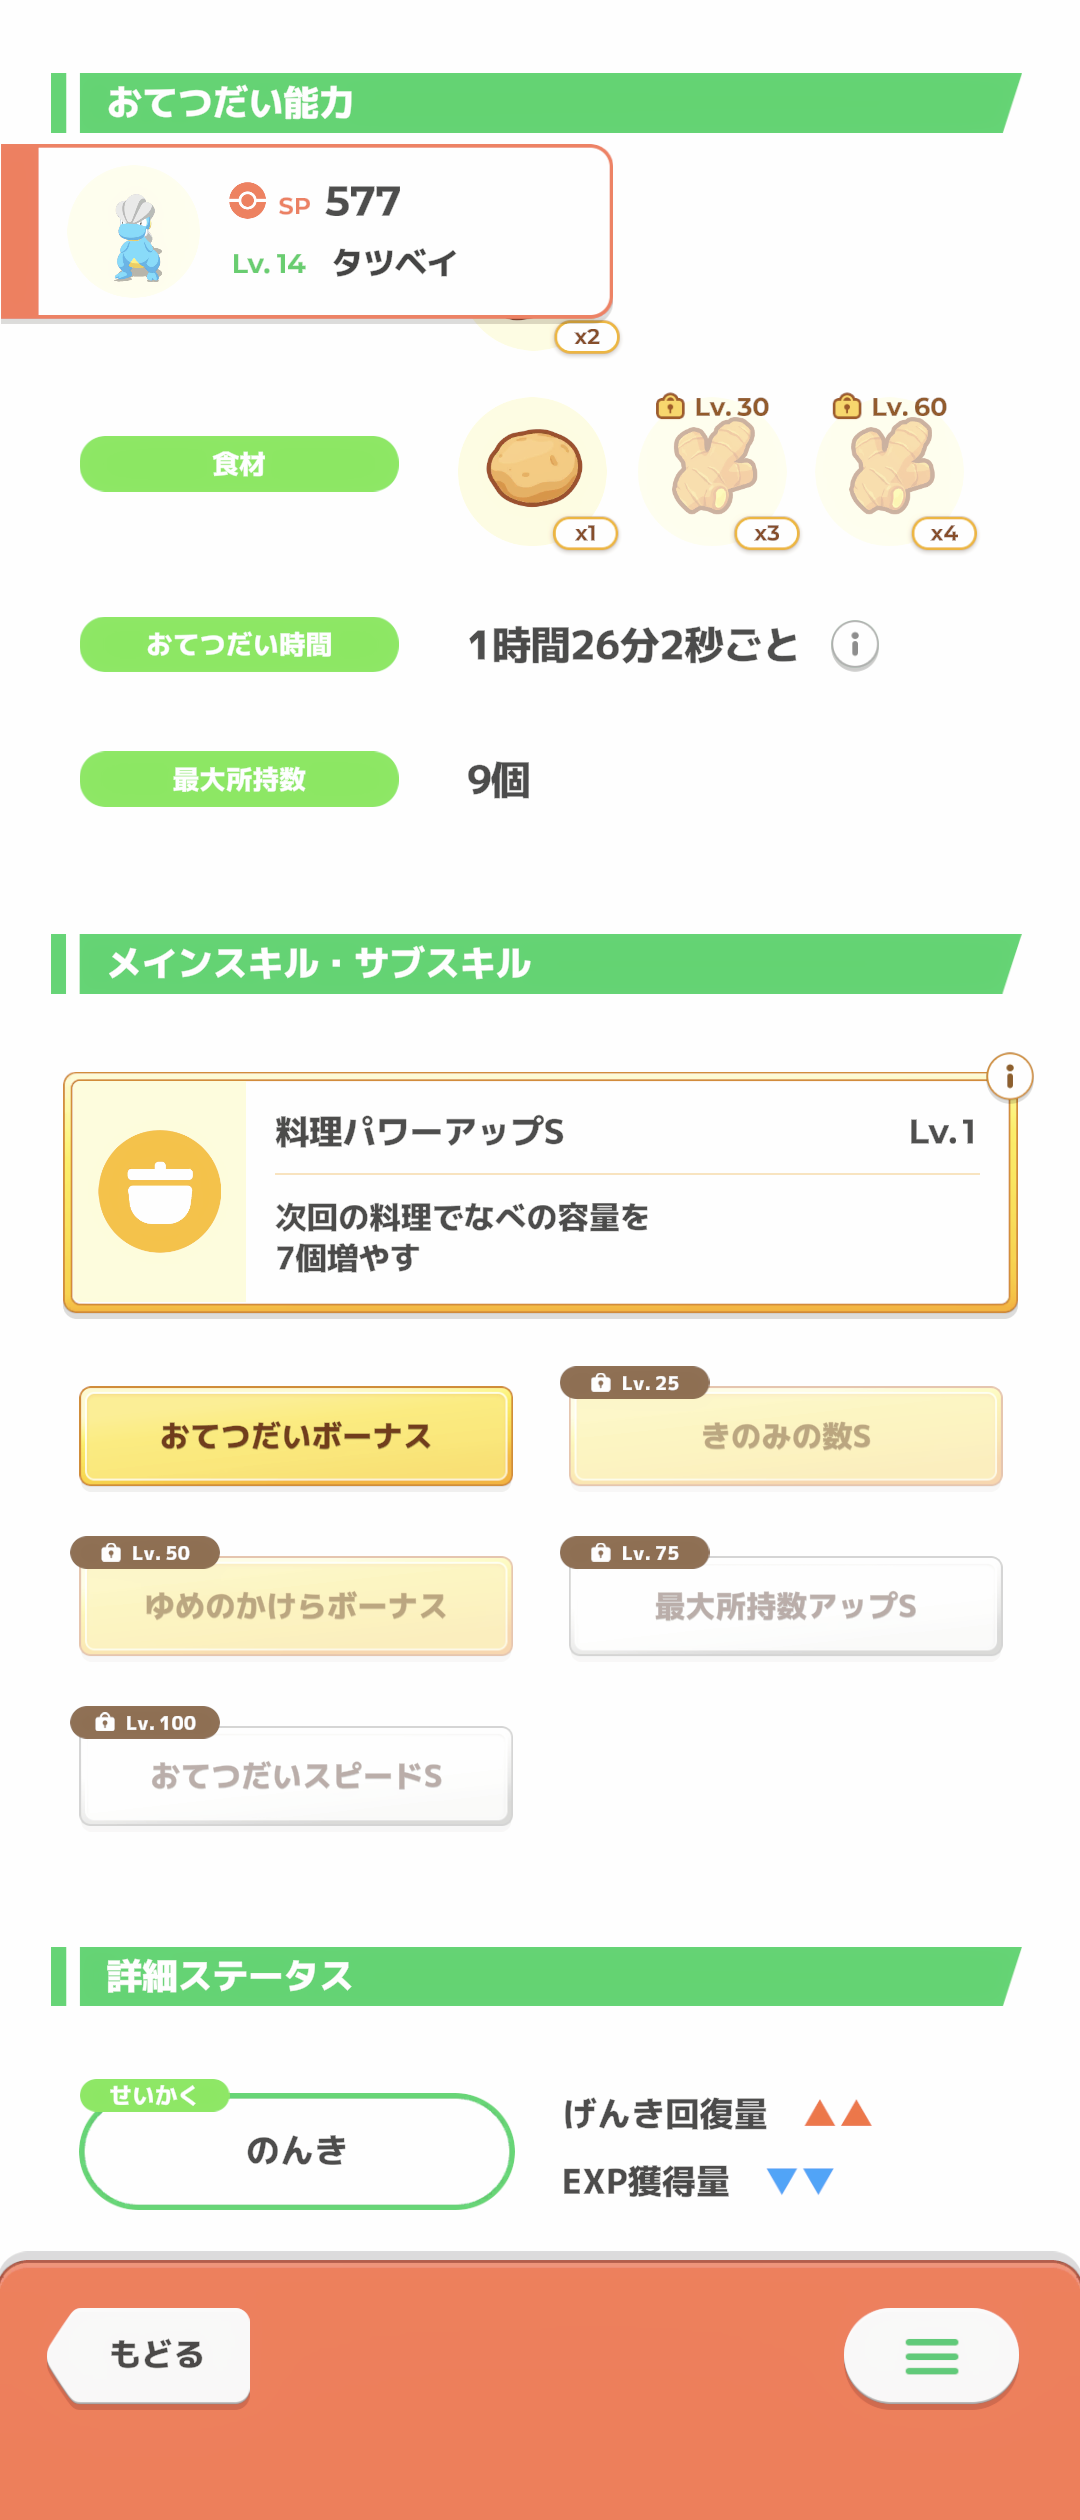Screen dimensions: 1080x2520
Task: Tap the 食材 ingredients label
Action: tap(239, 464)
